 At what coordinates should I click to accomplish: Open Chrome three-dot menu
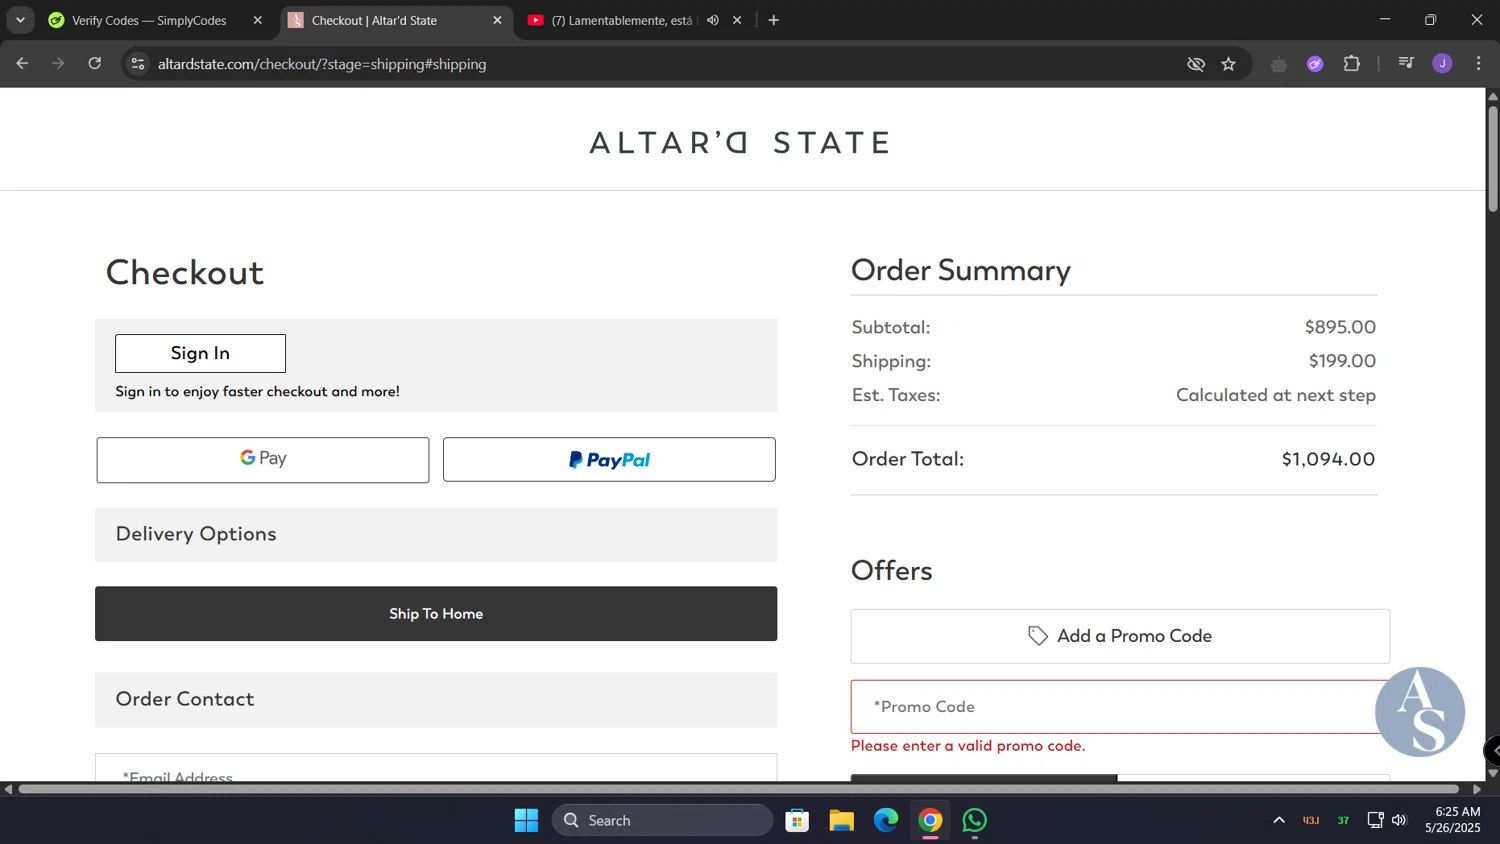pos(1478,64)
